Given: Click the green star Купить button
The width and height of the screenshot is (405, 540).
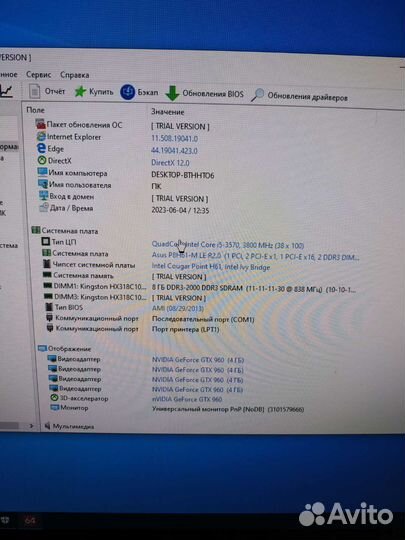Looking at the screenshot, I should 94,92.
